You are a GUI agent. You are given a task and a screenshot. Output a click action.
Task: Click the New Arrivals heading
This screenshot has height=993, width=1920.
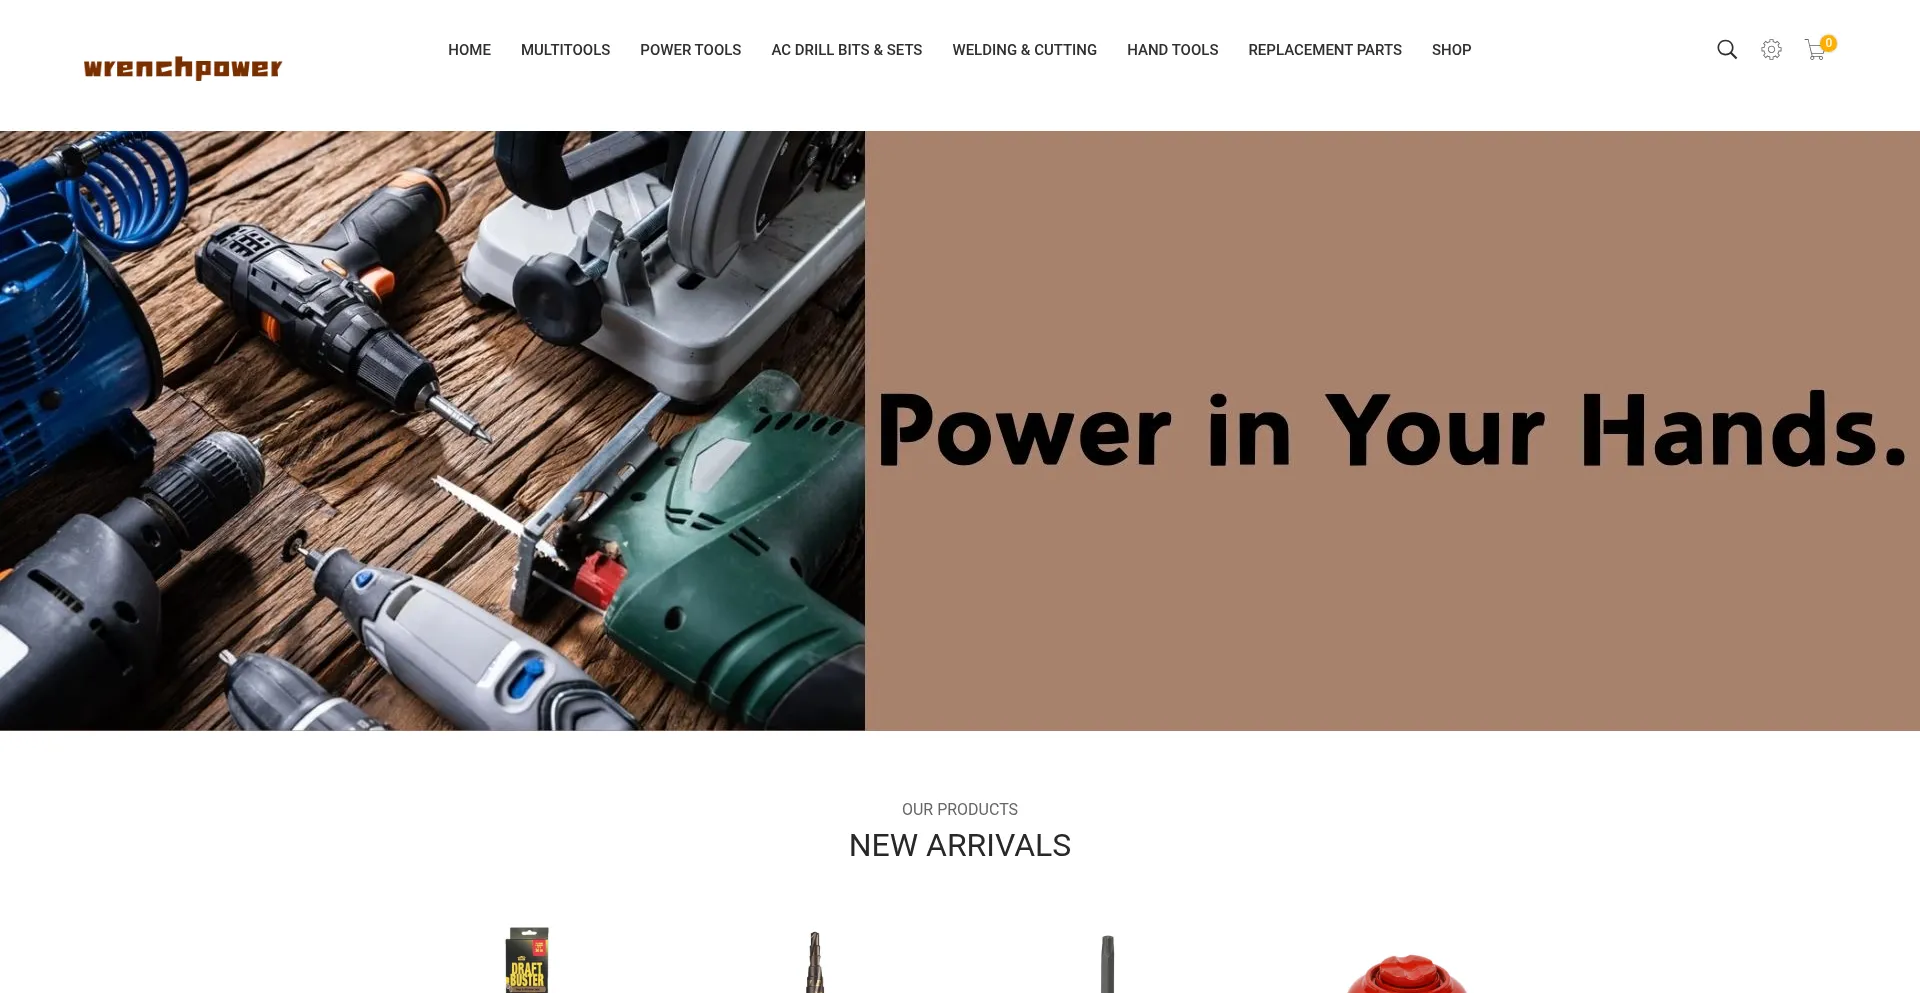[x=960, y=845]
